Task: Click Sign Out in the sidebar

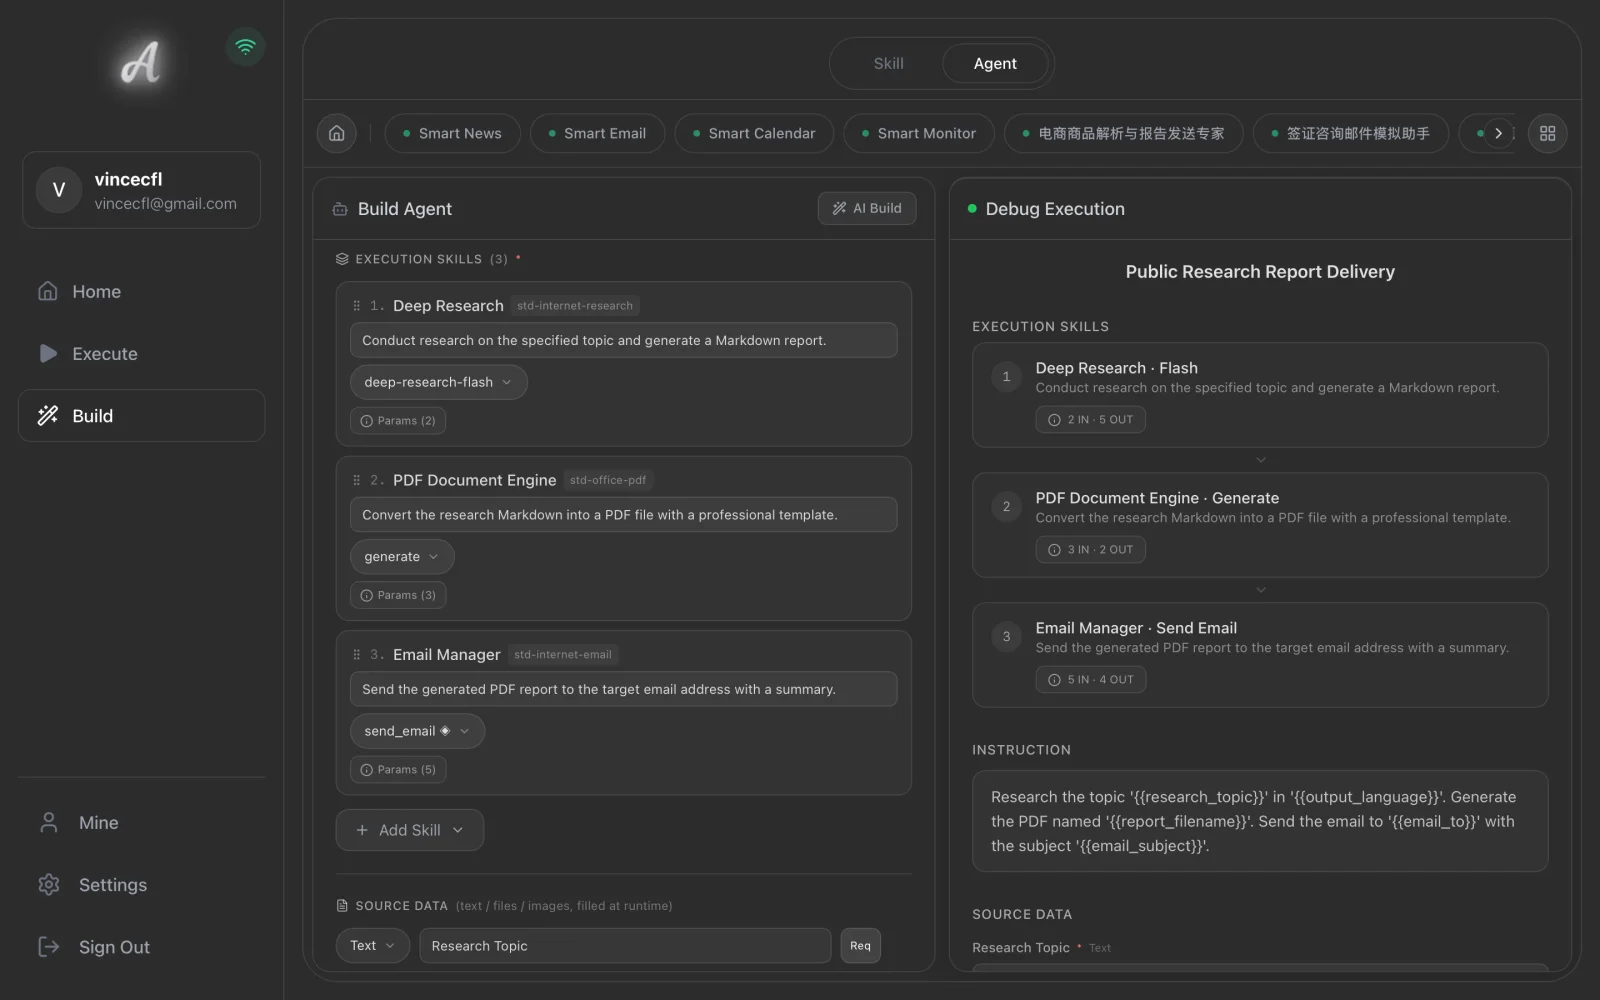Action: [x=141, y=946]
